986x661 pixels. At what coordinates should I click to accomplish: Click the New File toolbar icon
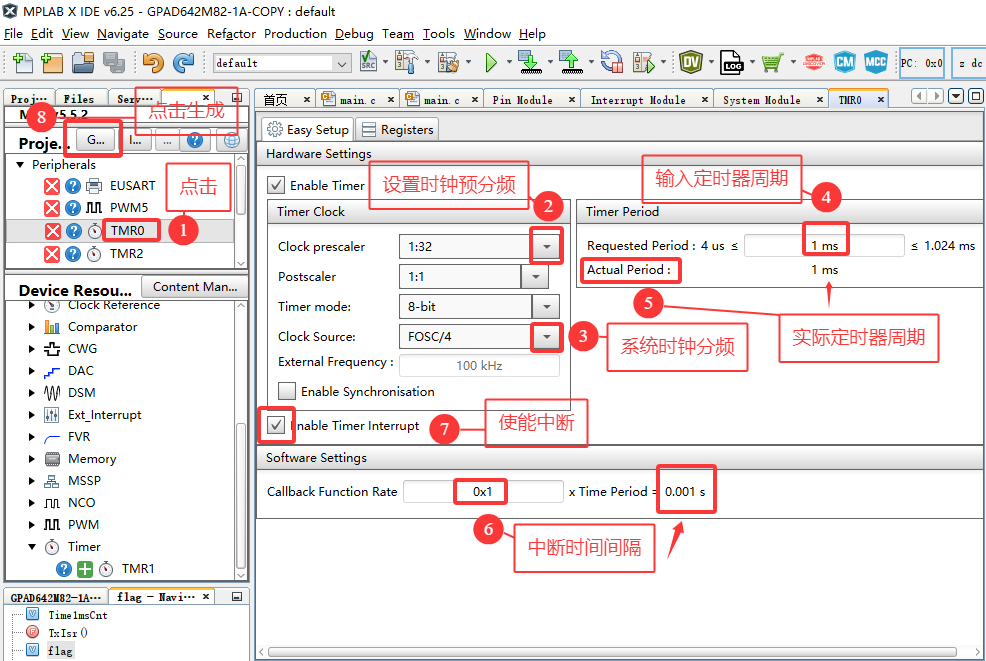23,62
